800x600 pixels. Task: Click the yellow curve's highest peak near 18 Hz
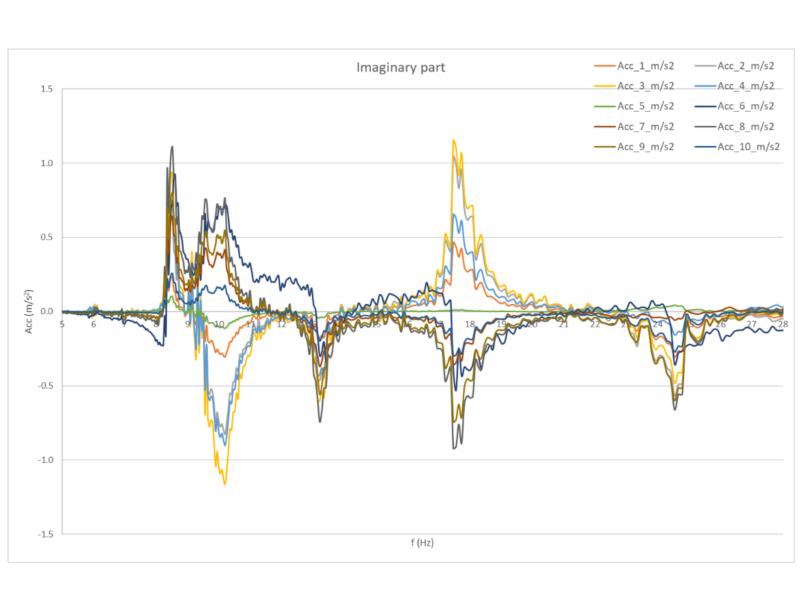[x=454, y=140]
